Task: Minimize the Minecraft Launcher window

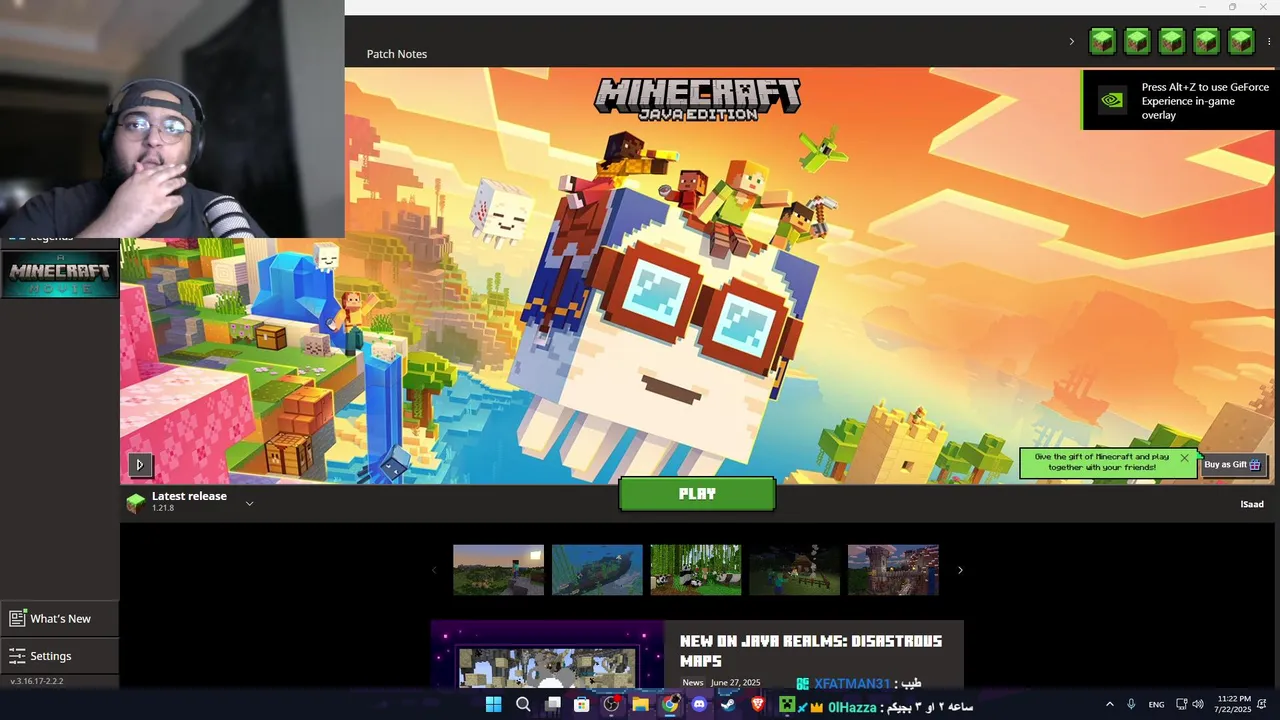Action: [x=1203, y=7]
